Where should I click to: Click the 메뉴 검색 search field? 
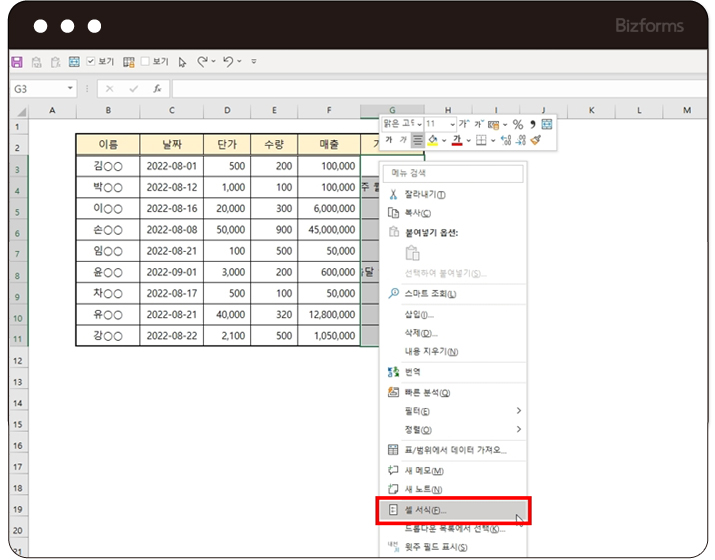[x=454, y=174]
